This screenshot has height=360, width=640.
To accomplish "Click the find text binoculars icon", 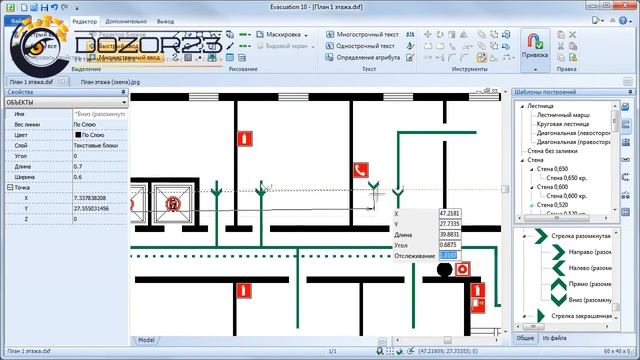I will 410,35.
